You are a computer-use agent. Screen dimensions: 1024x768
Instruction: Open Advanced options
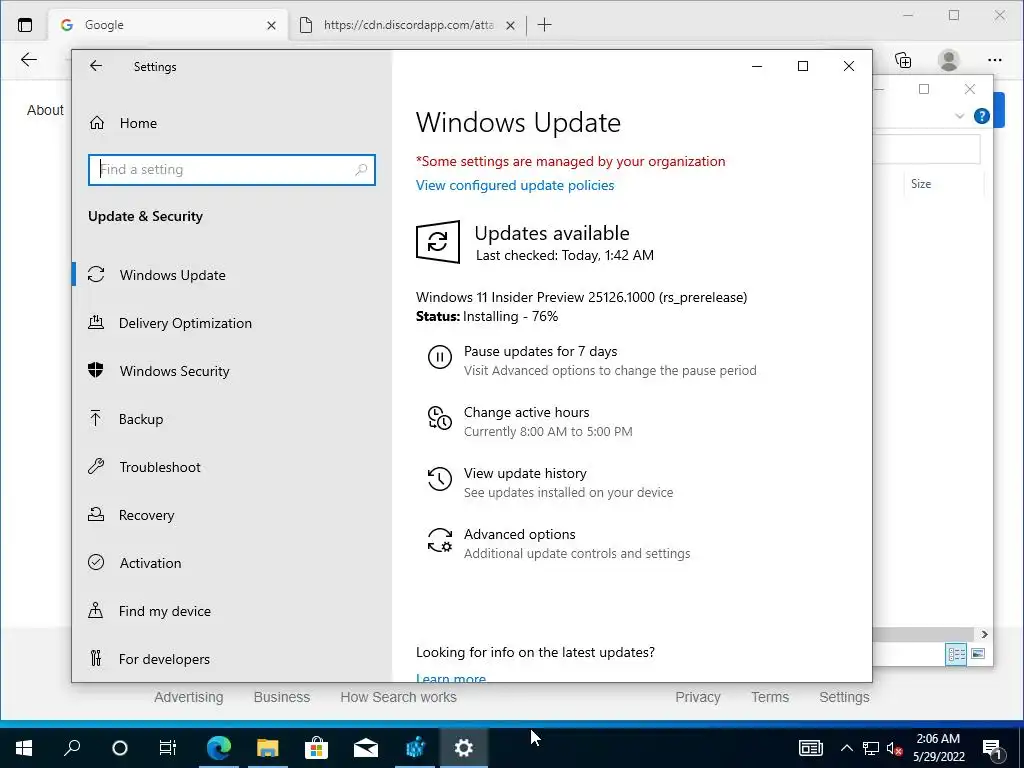(519, 534)
